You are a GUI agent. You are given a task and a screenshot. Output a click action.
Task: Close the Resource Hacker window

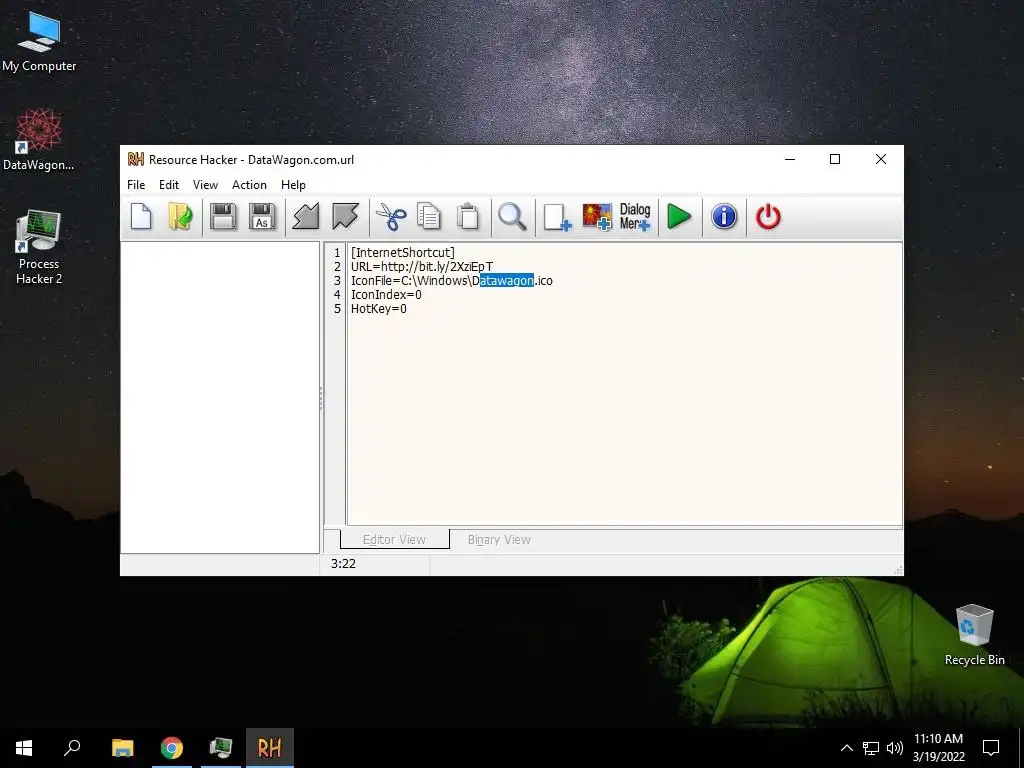[881, 159]
